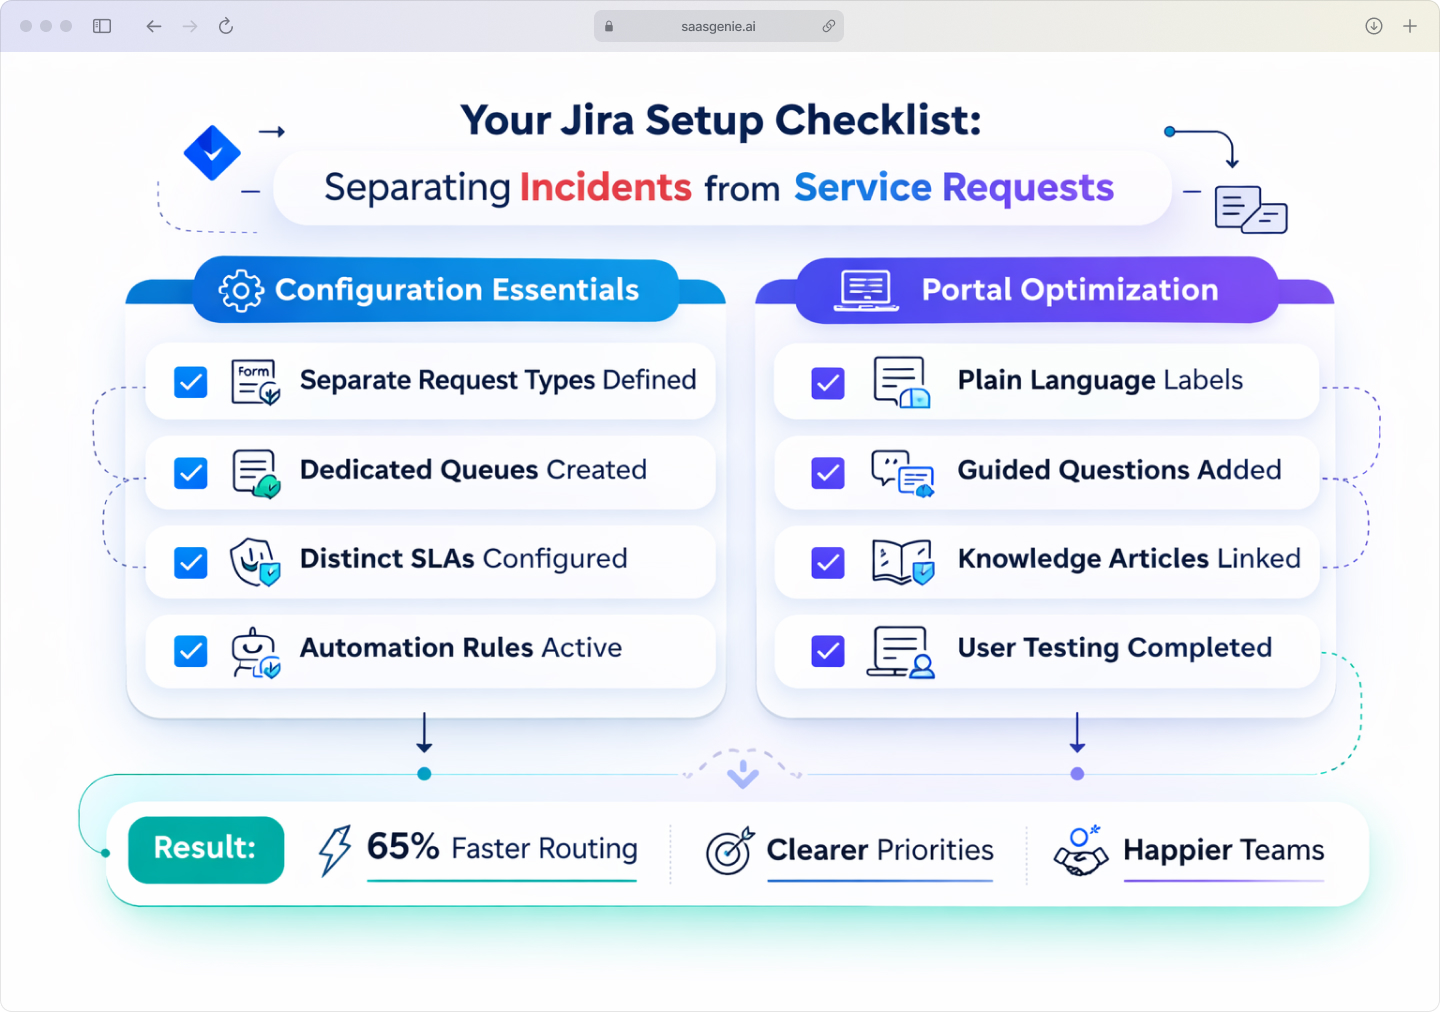
Task: Click the queue list icon beside Dedicated Queues
Action: [x=254, y=472]
